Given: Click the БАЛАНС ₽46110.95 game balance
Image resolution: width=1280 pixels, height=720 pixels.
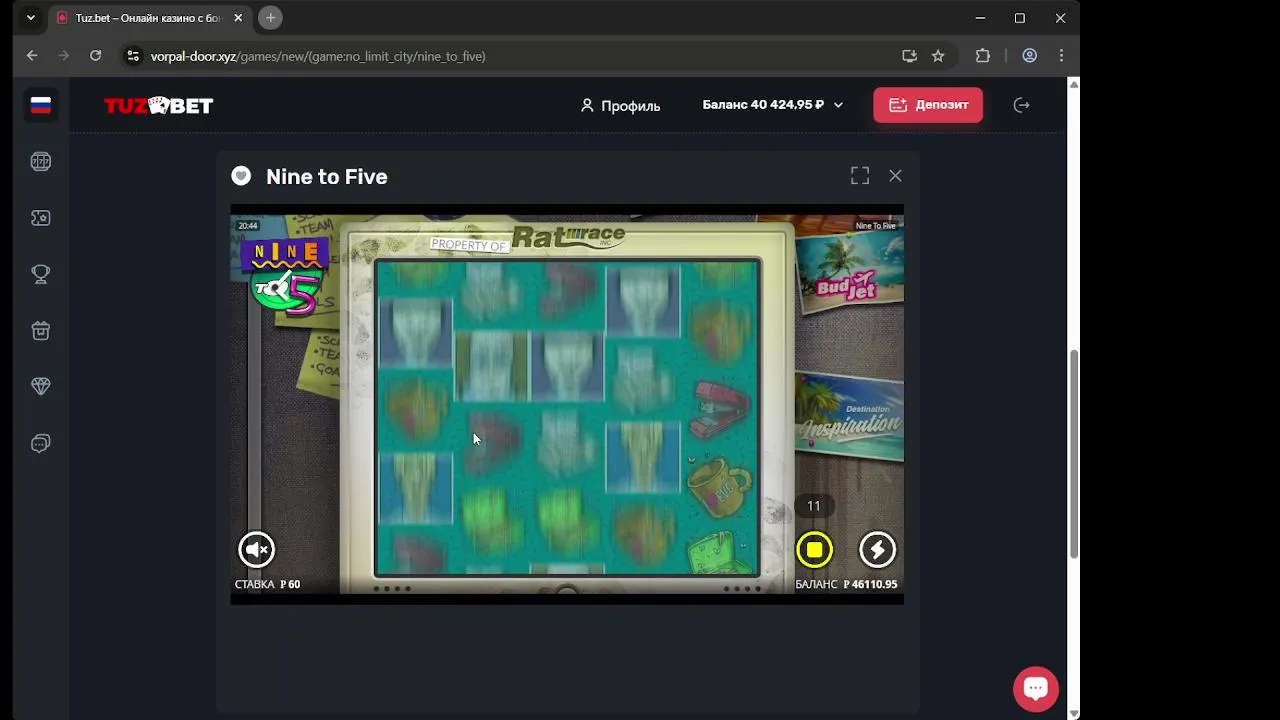Looking at the screenshot, I should coord(846,584).
